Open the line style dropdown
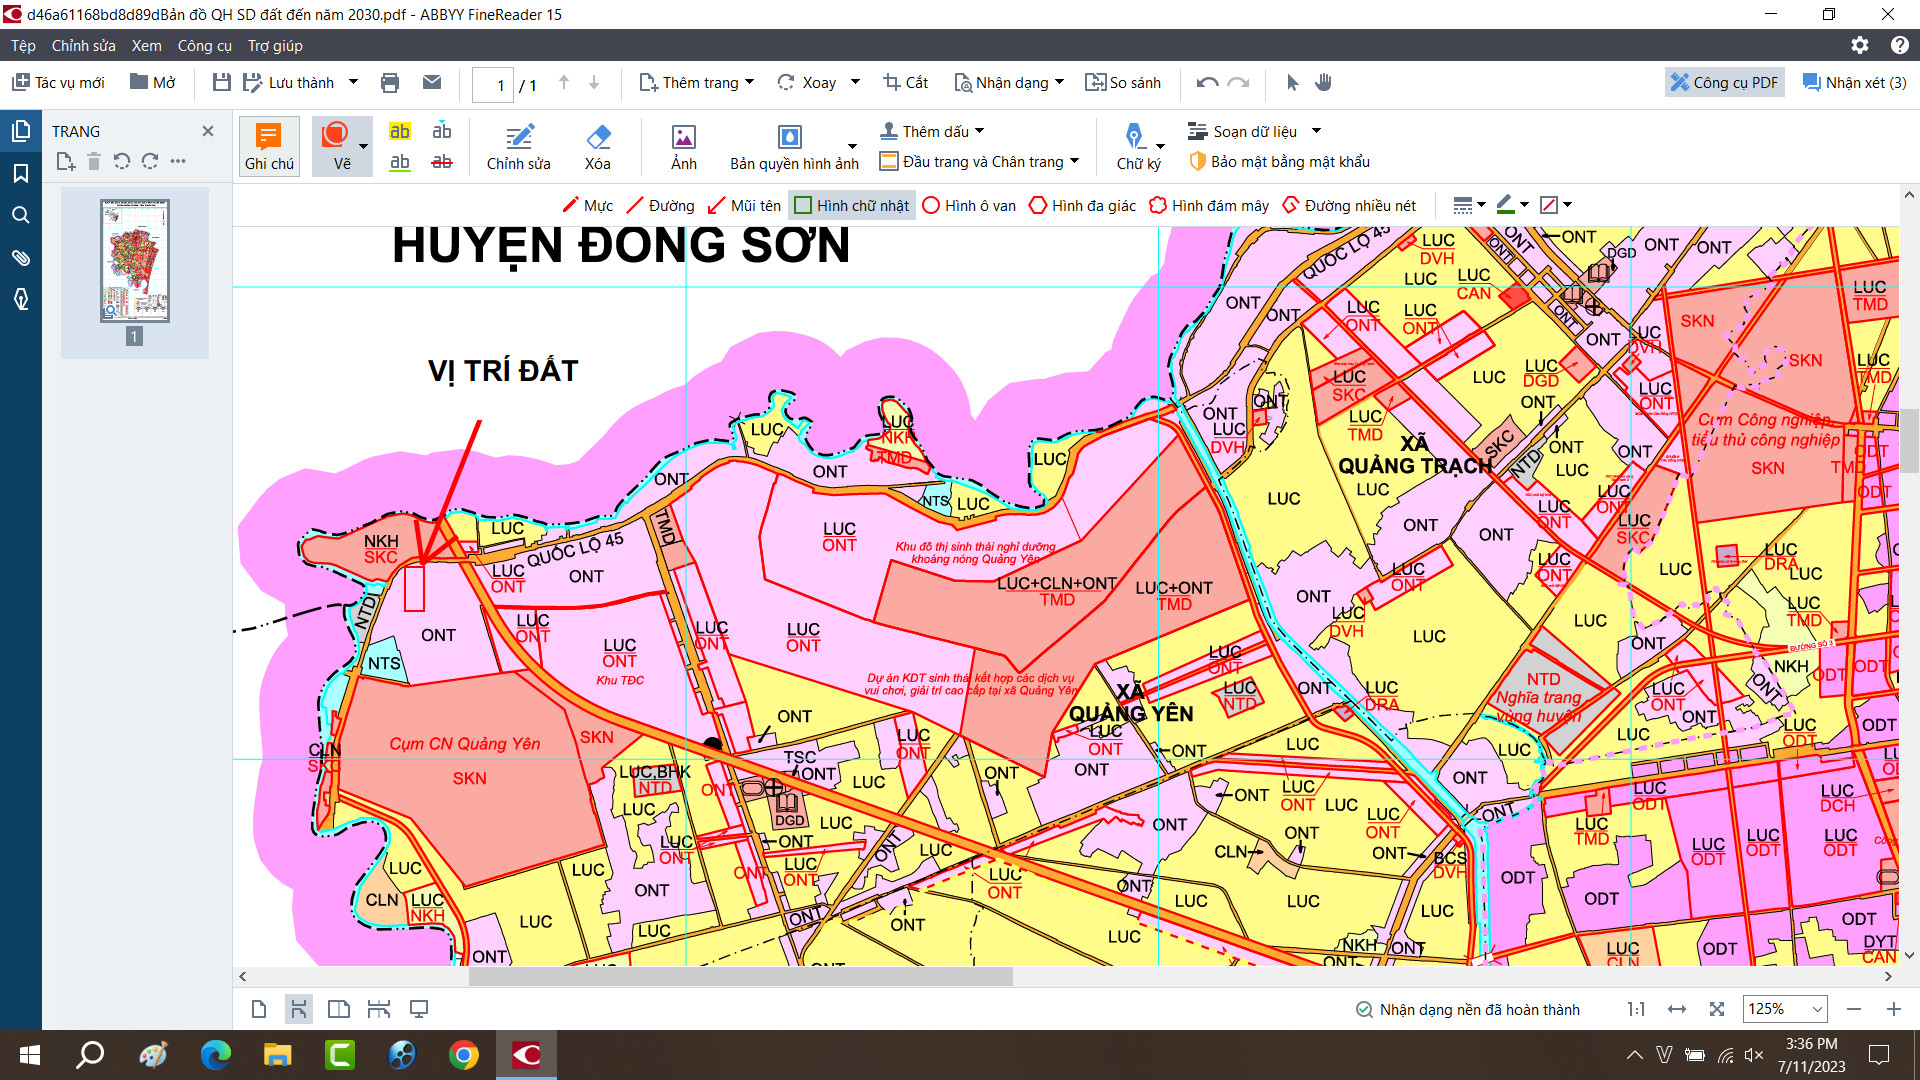This screenshot has width=1920, height=1080. [x=1469, y=205]
